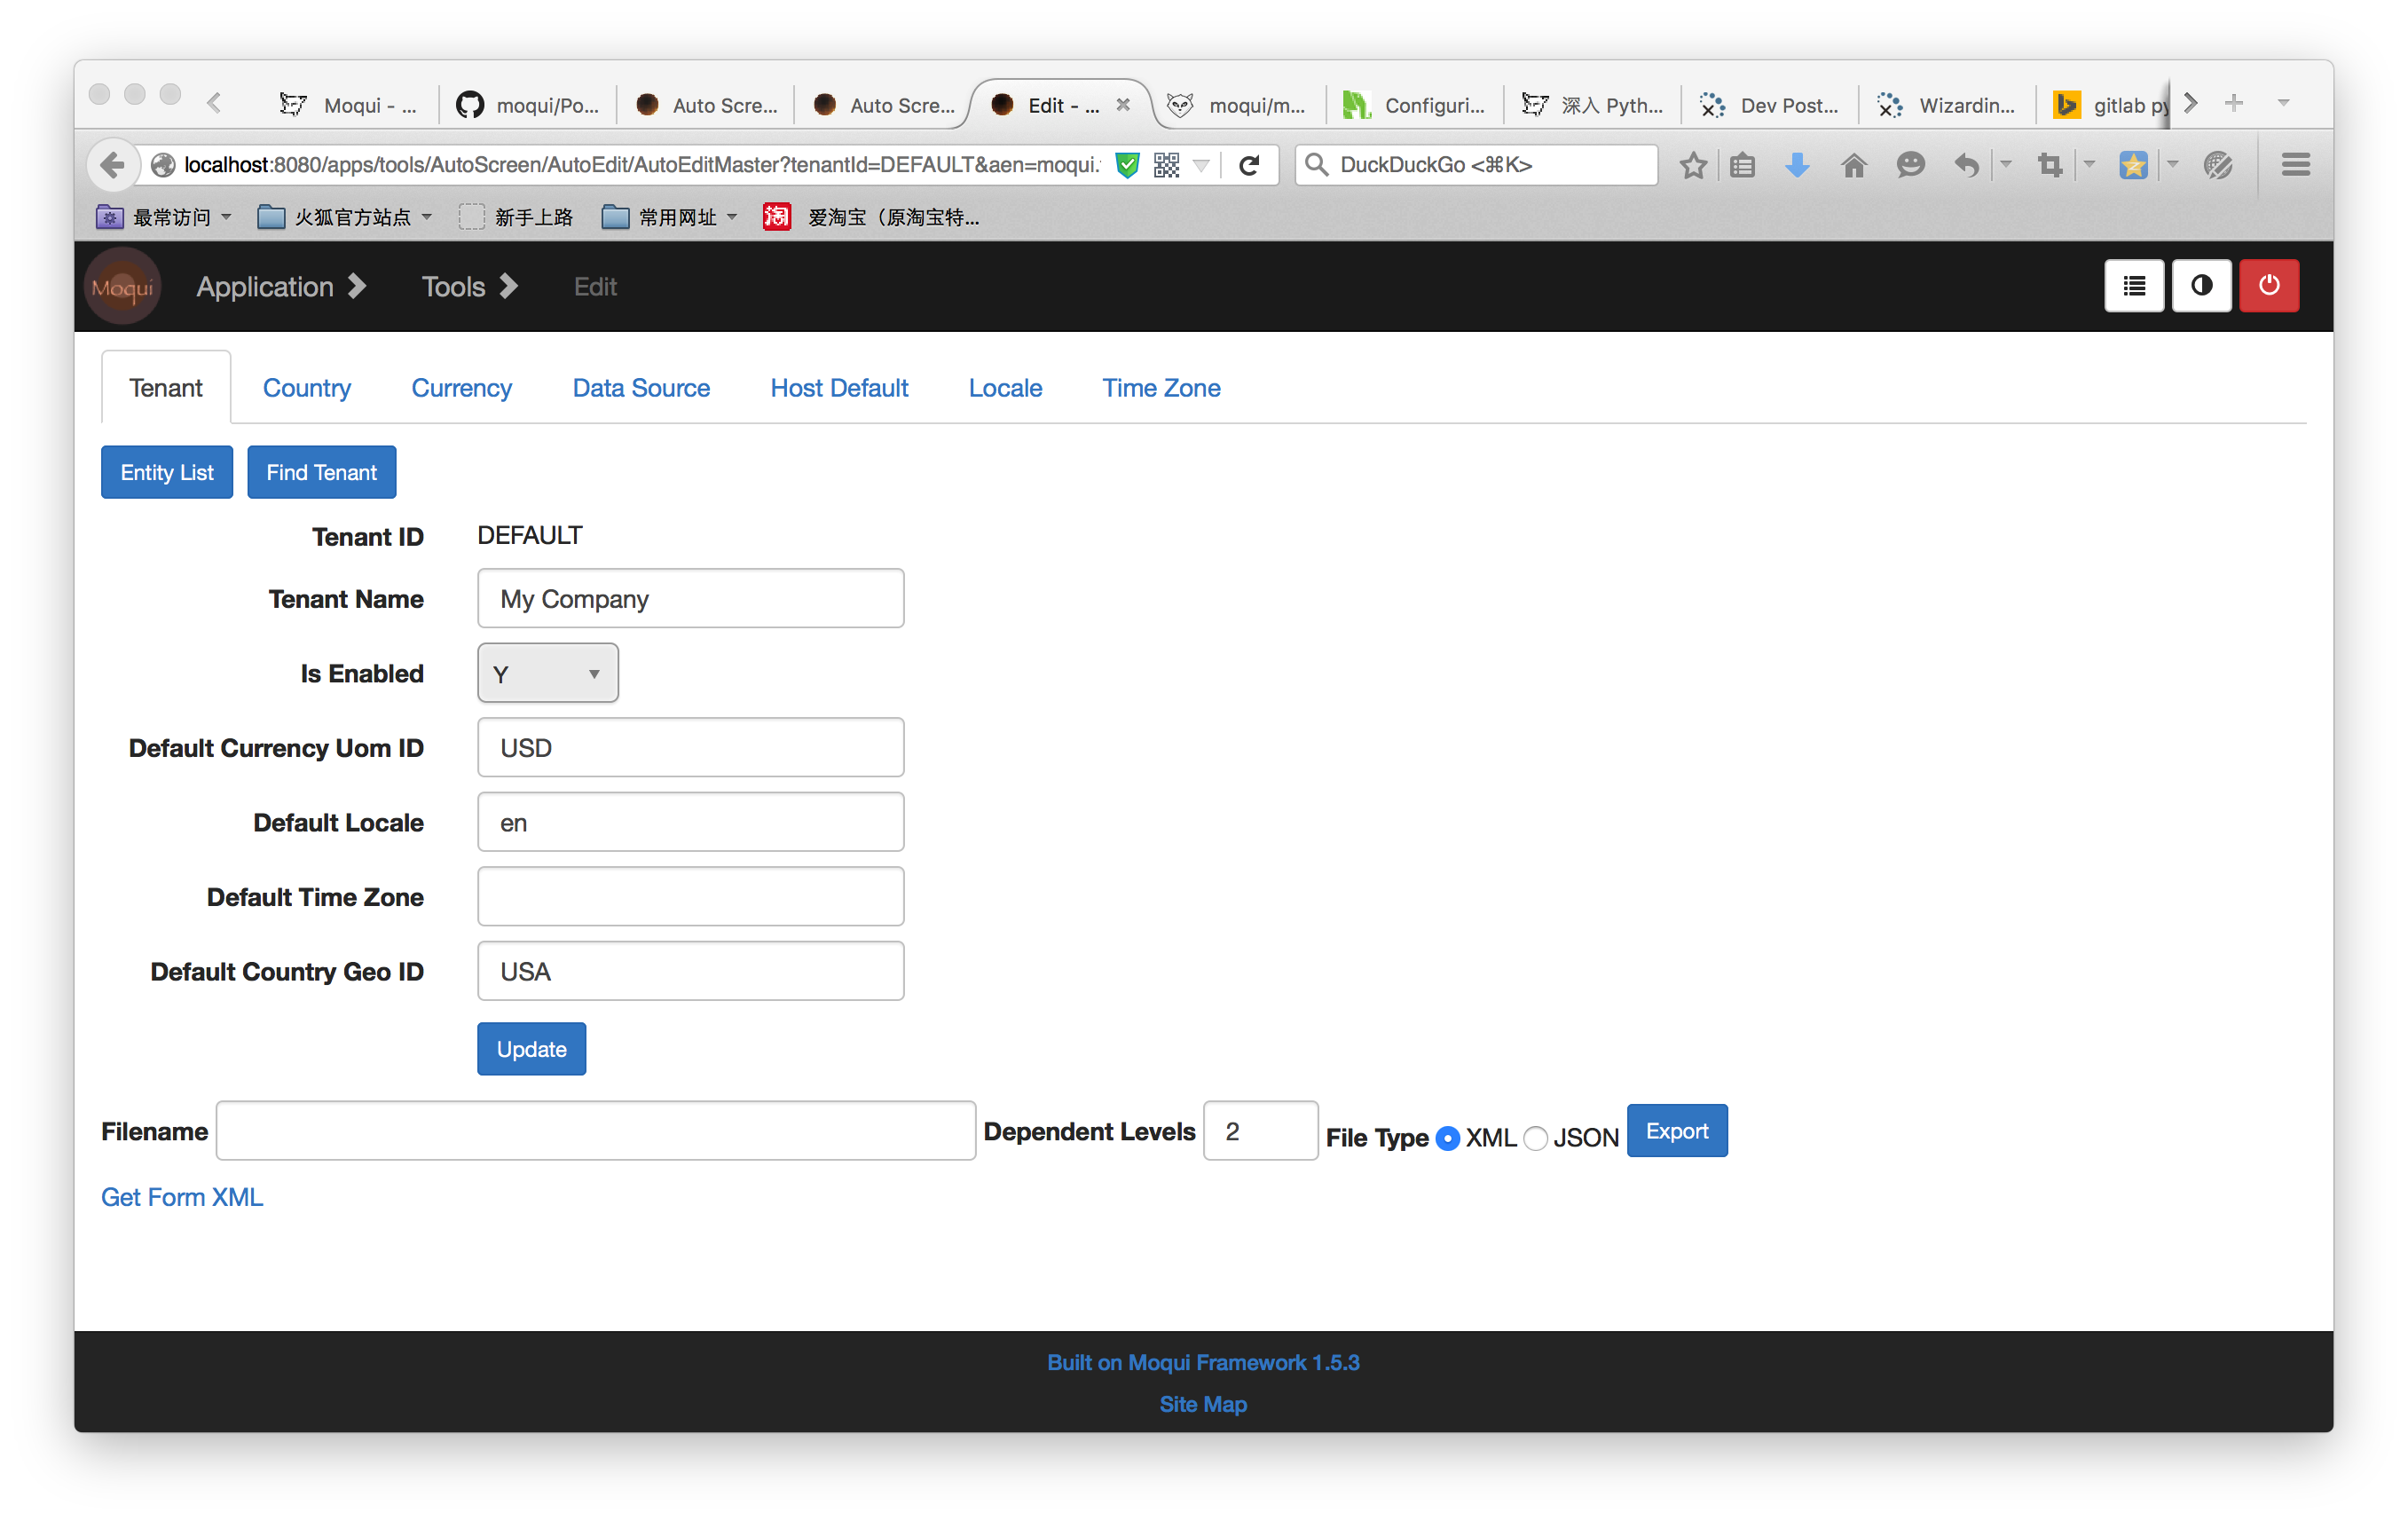Click the bookmark star icon in toolbar
The image size is (2408, 1521).
[1692, 165]
